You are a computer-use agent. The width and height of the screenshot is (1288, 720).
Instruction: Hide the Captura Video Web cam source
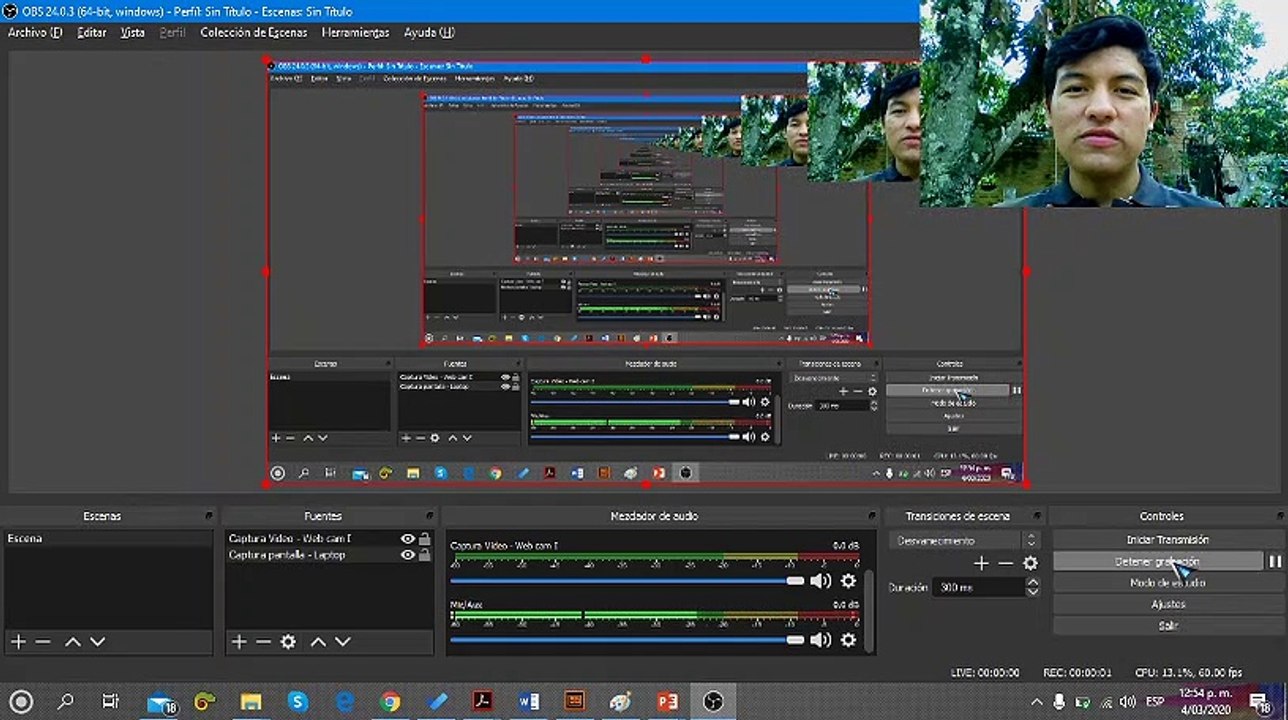click(x=407, y=539)
